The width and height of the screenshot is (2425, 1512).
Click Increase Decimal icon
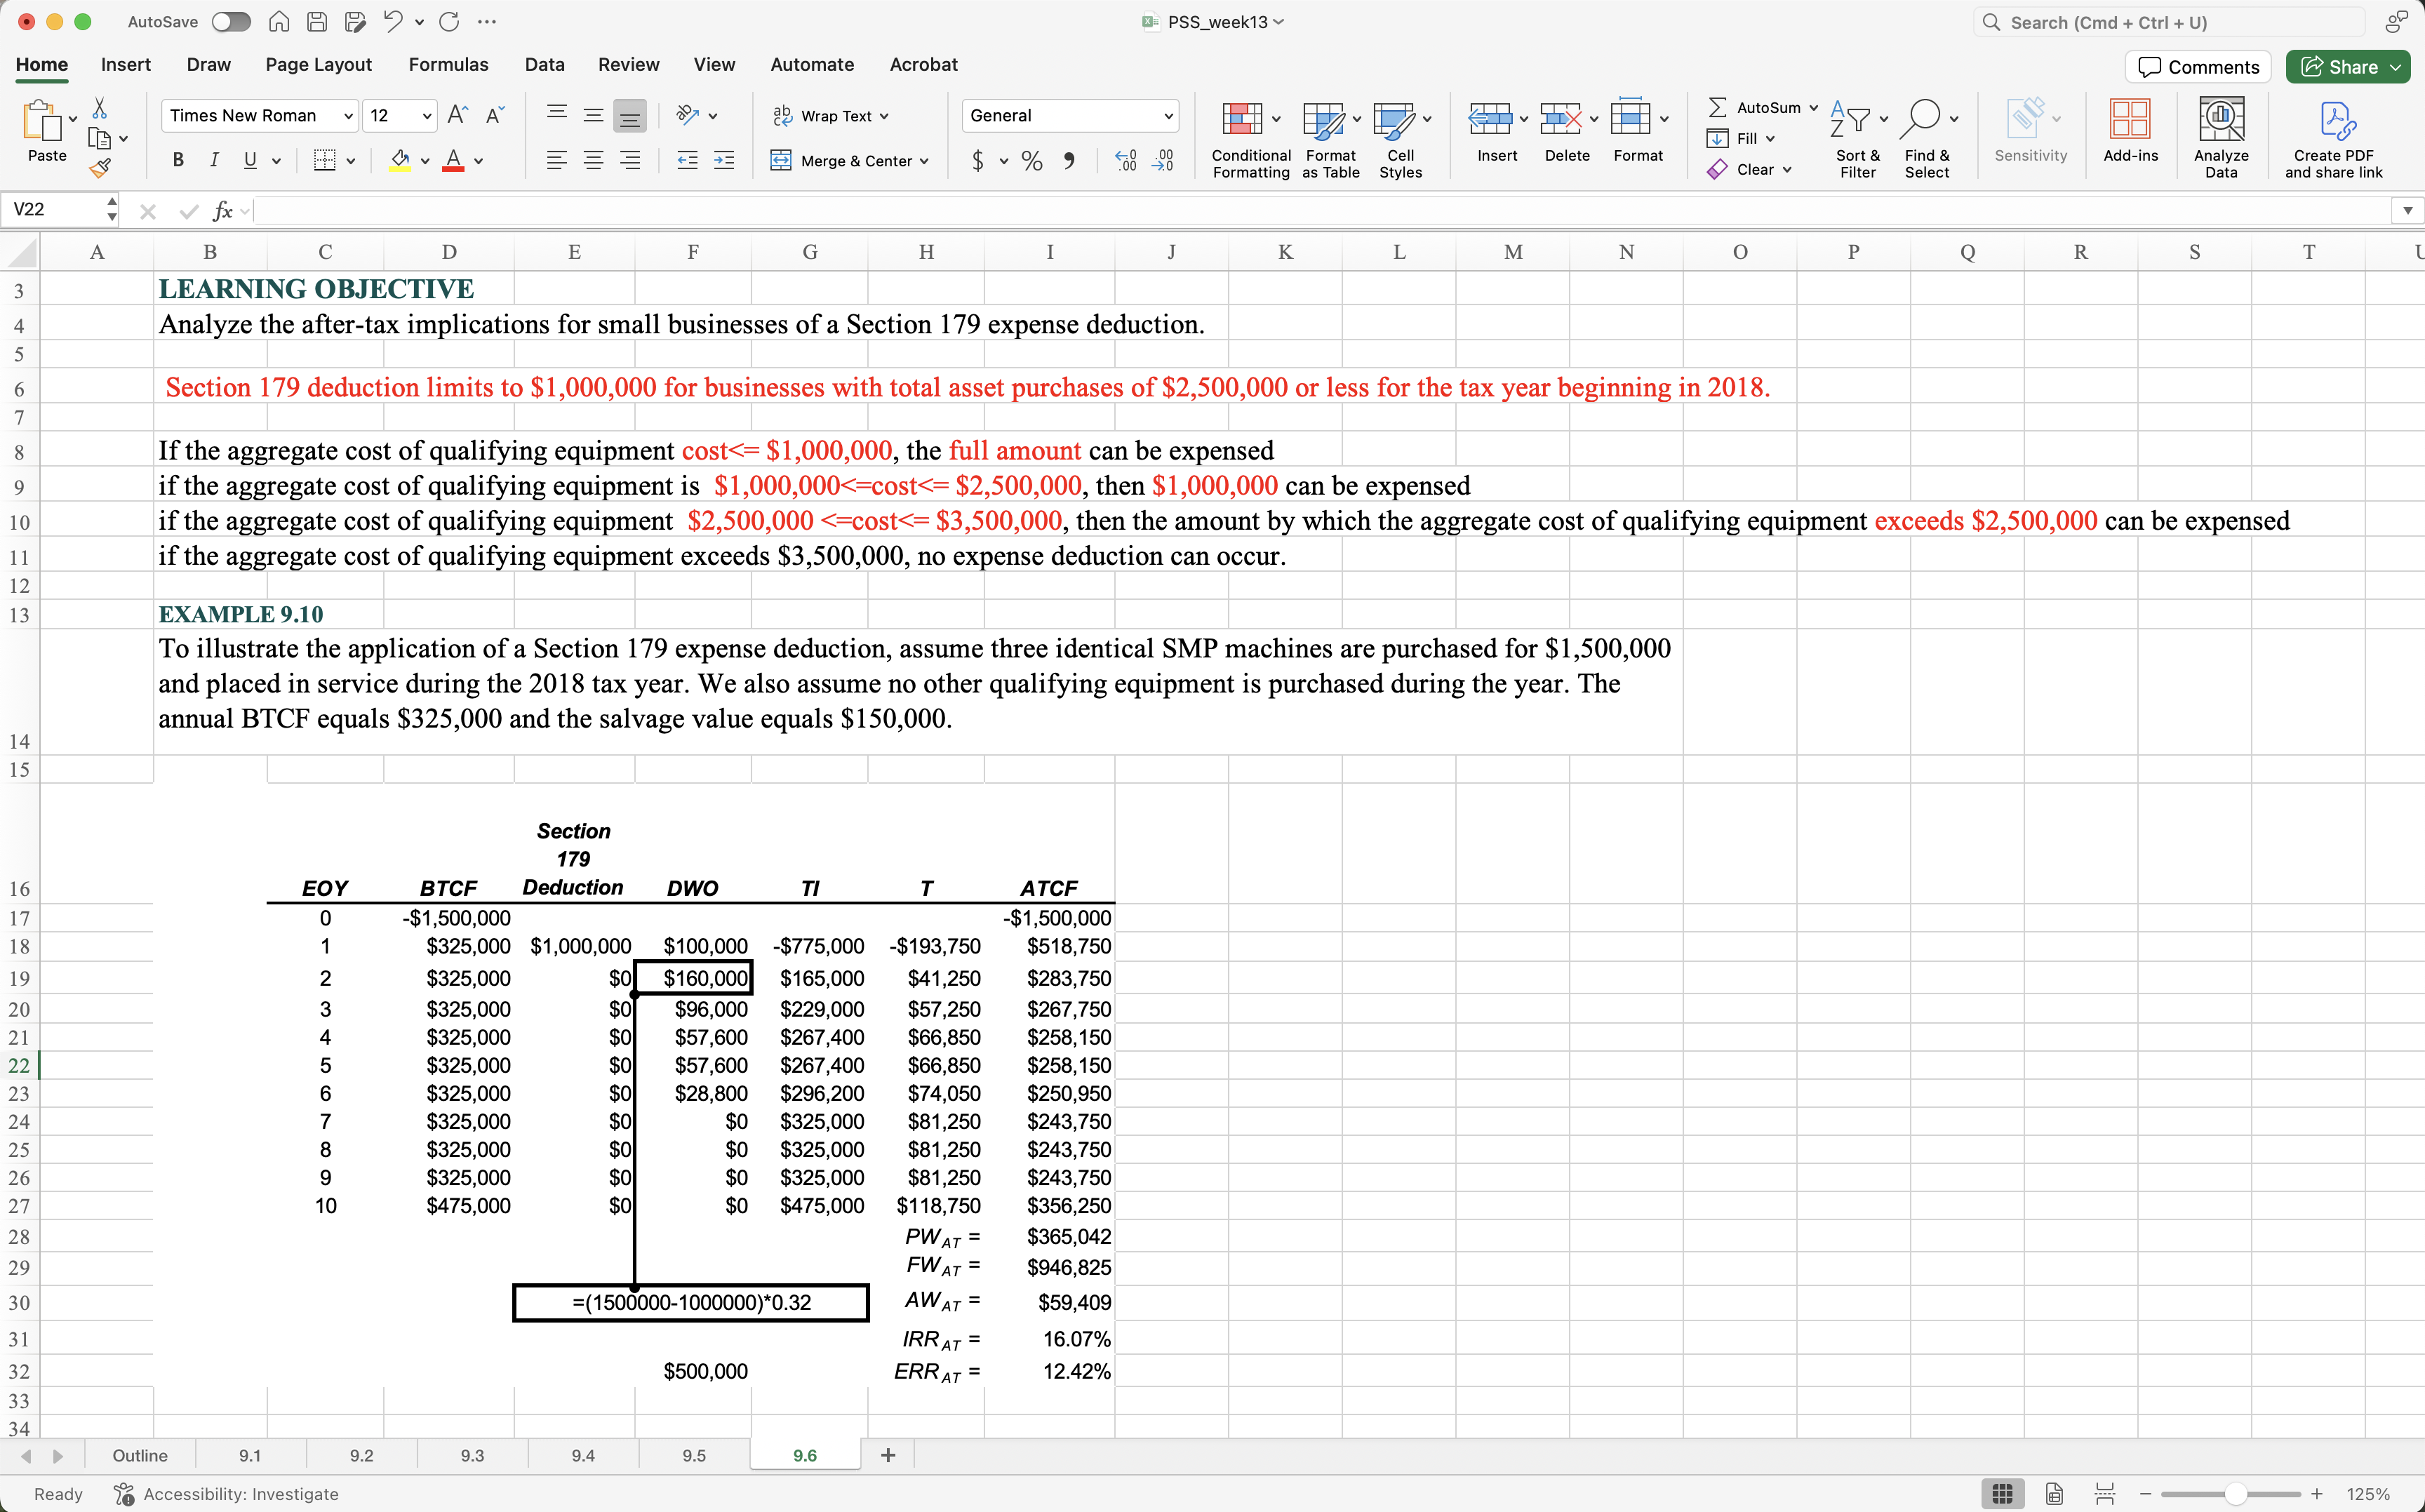pyautogui.click(x=1126, y=160)
